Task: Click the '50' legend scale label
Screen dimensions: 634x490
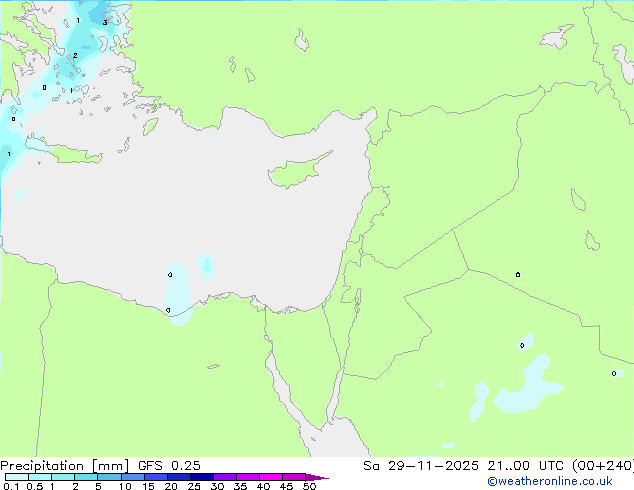Action: click(x=309, y=486)
